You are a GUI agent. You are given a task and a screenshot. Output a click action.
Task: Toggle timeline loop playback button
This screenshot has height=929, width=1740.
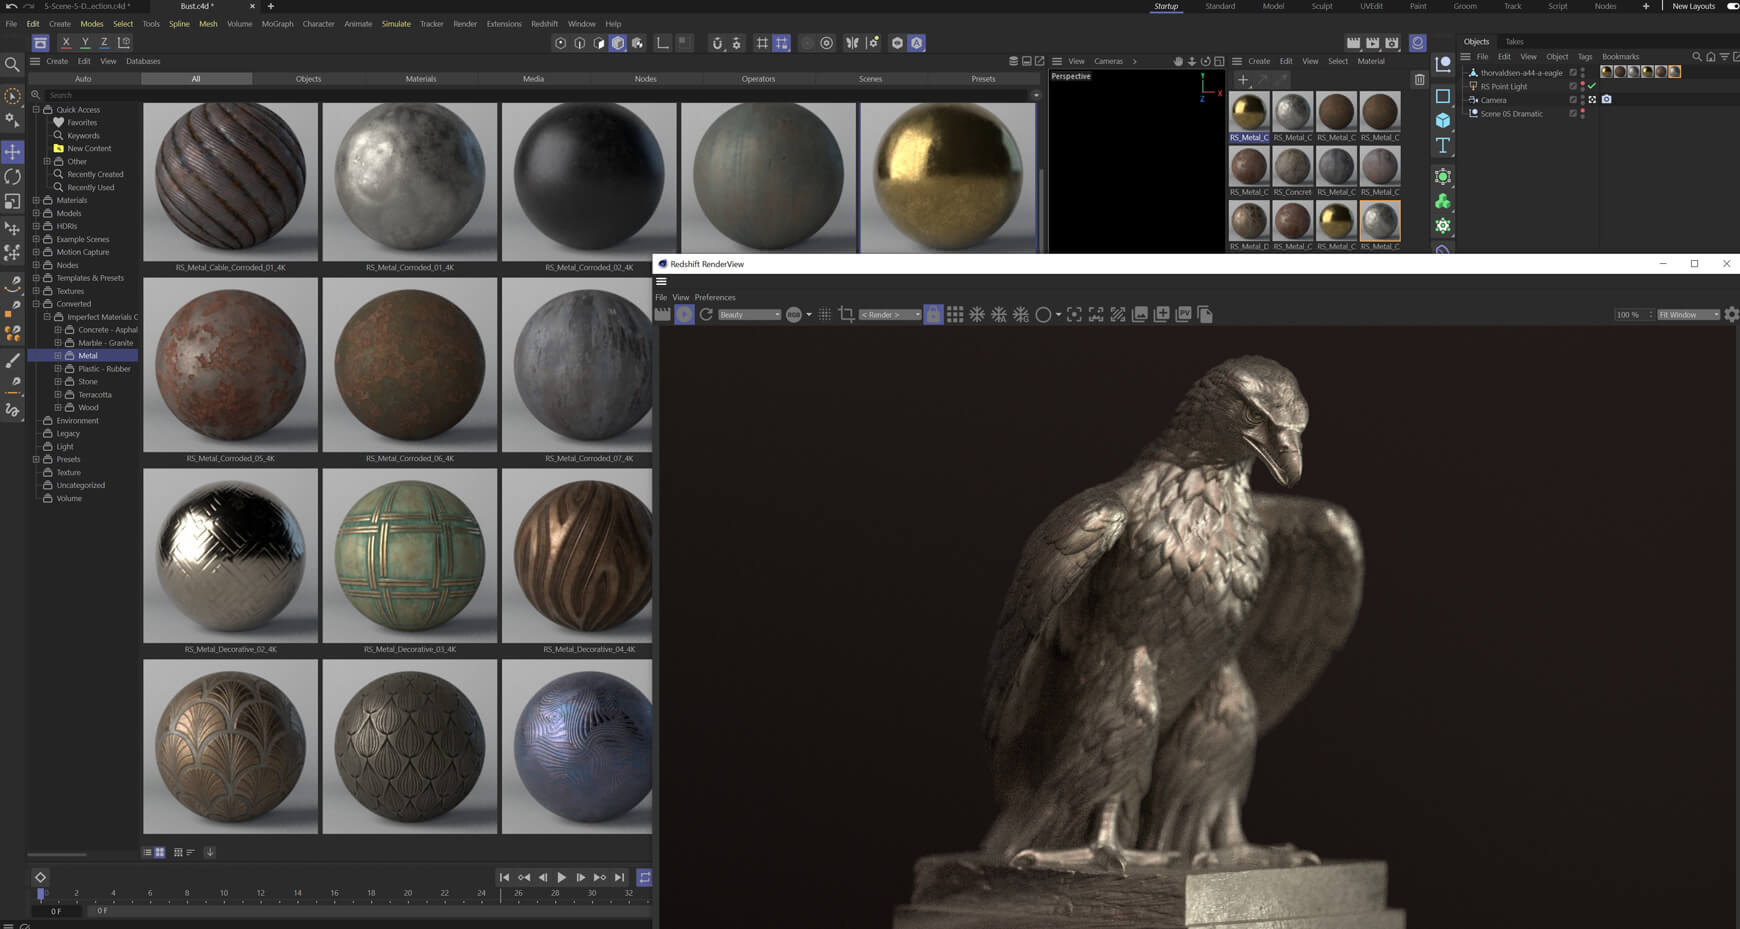point(644,877)
